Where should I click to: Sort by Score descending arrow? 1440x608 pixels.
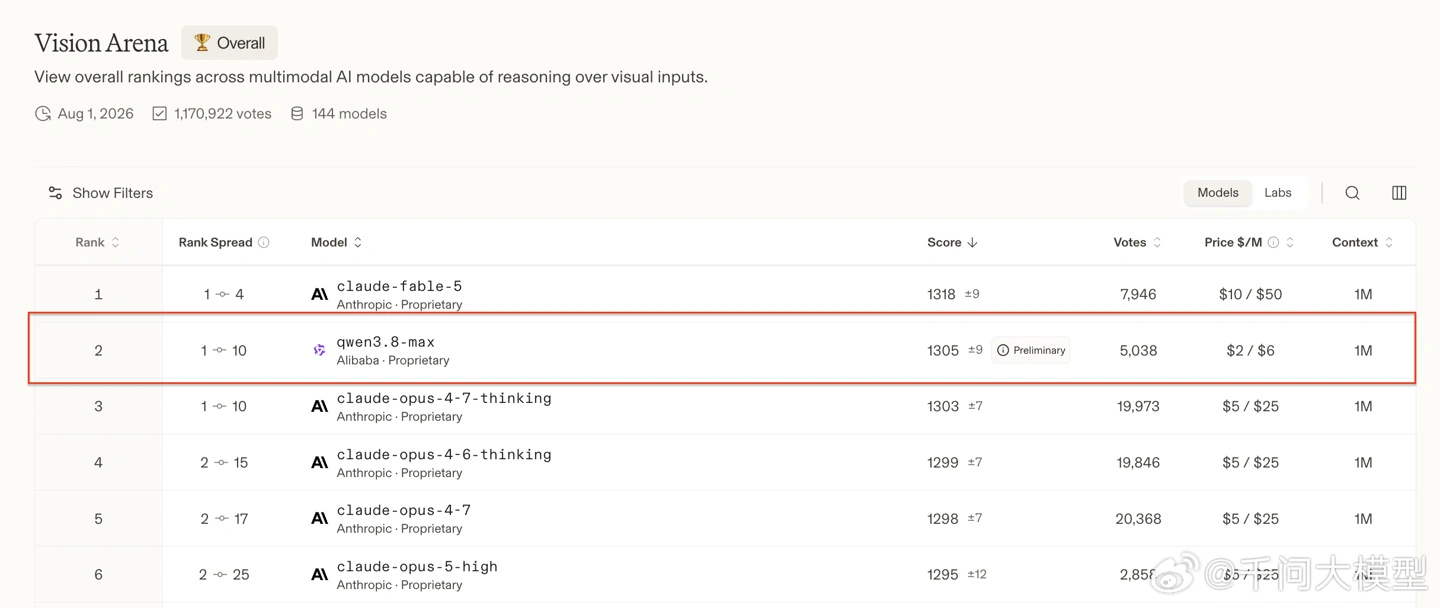[x=972, y=242]
